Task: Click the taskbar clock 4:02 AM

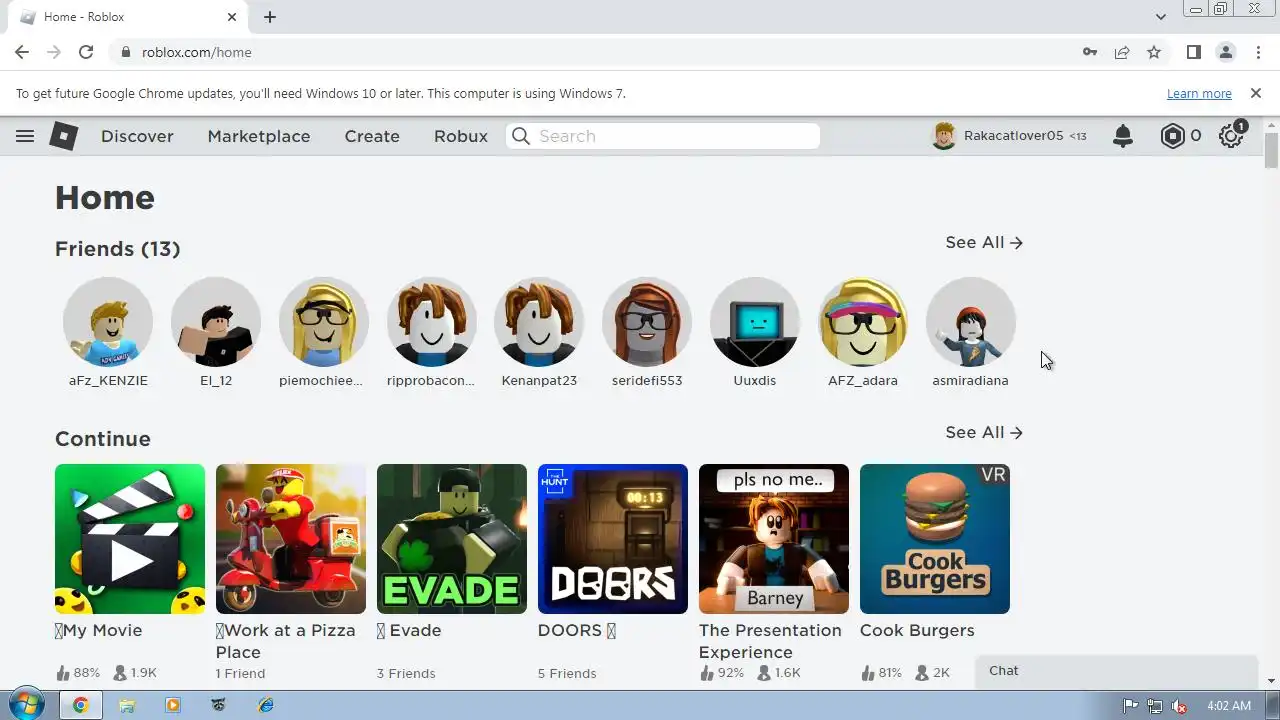Action: (x=1229, y=706)
